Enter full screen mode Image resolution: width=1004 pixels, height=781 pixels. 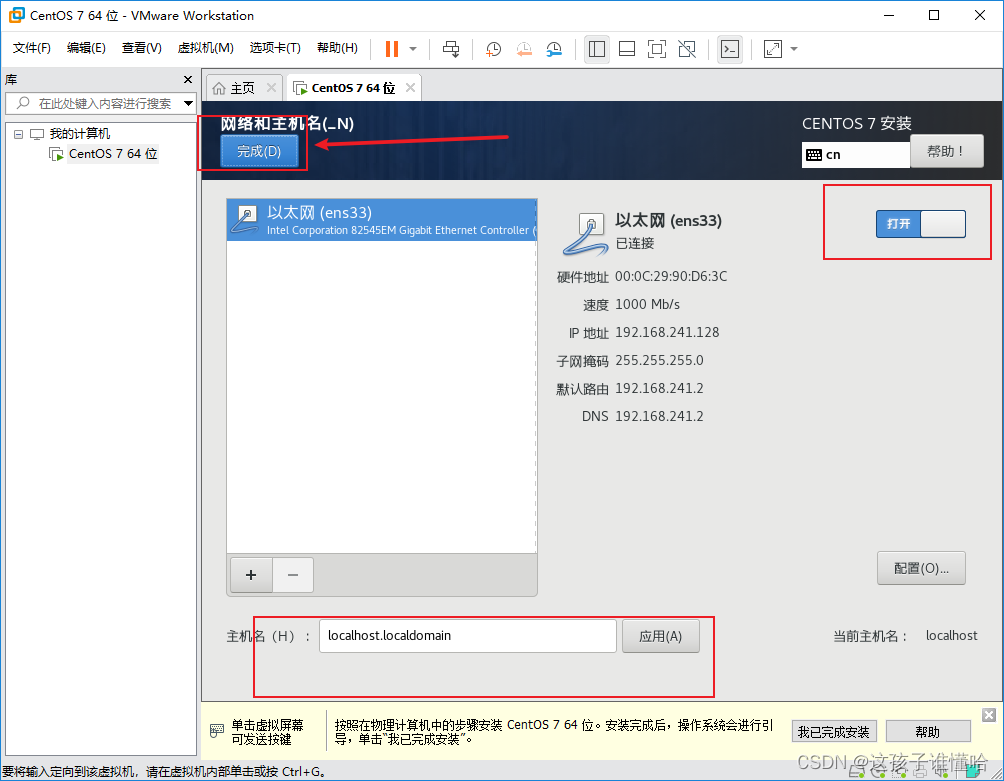[x=657, y=49]
